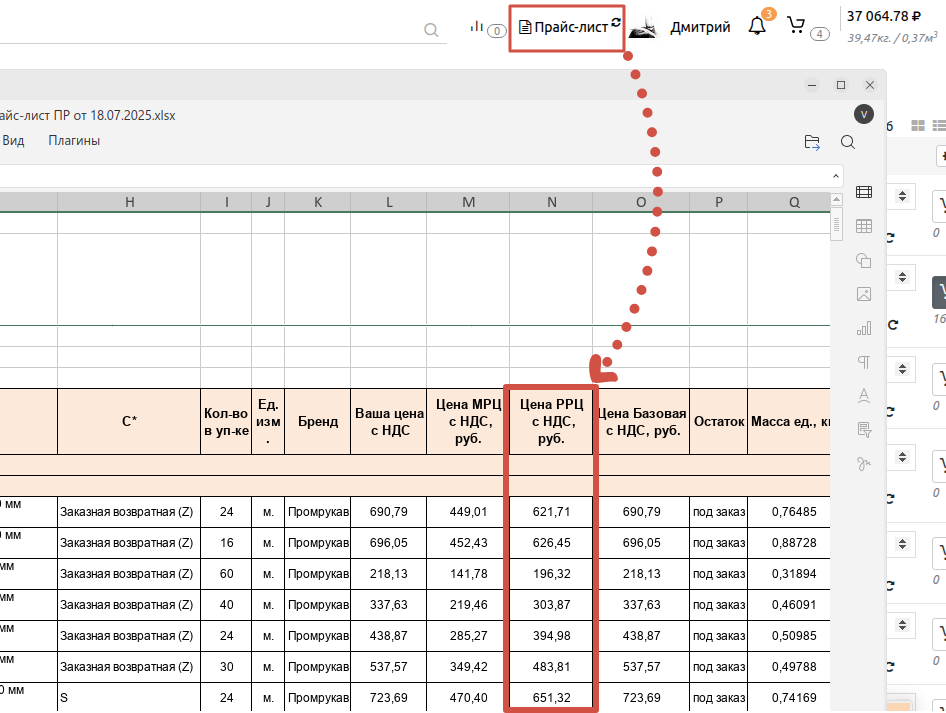Open the shopping cart icon
This screenshot has width=946, height=713.
(x=796, y=25)
